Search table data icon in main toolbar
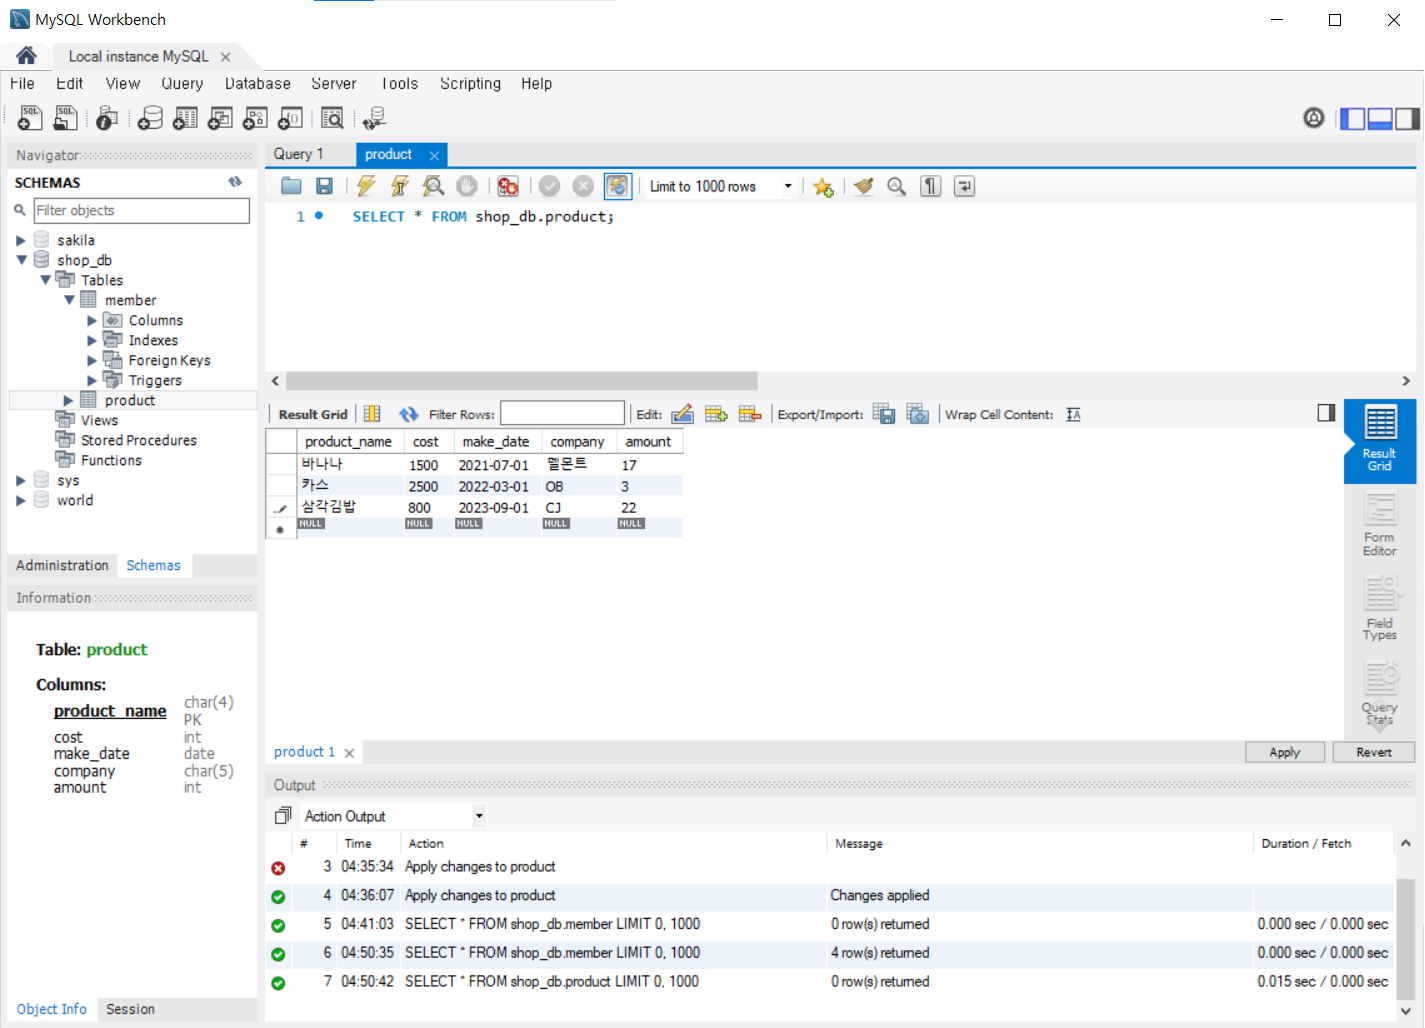The image size is (1425, 1028). point(332,118)
